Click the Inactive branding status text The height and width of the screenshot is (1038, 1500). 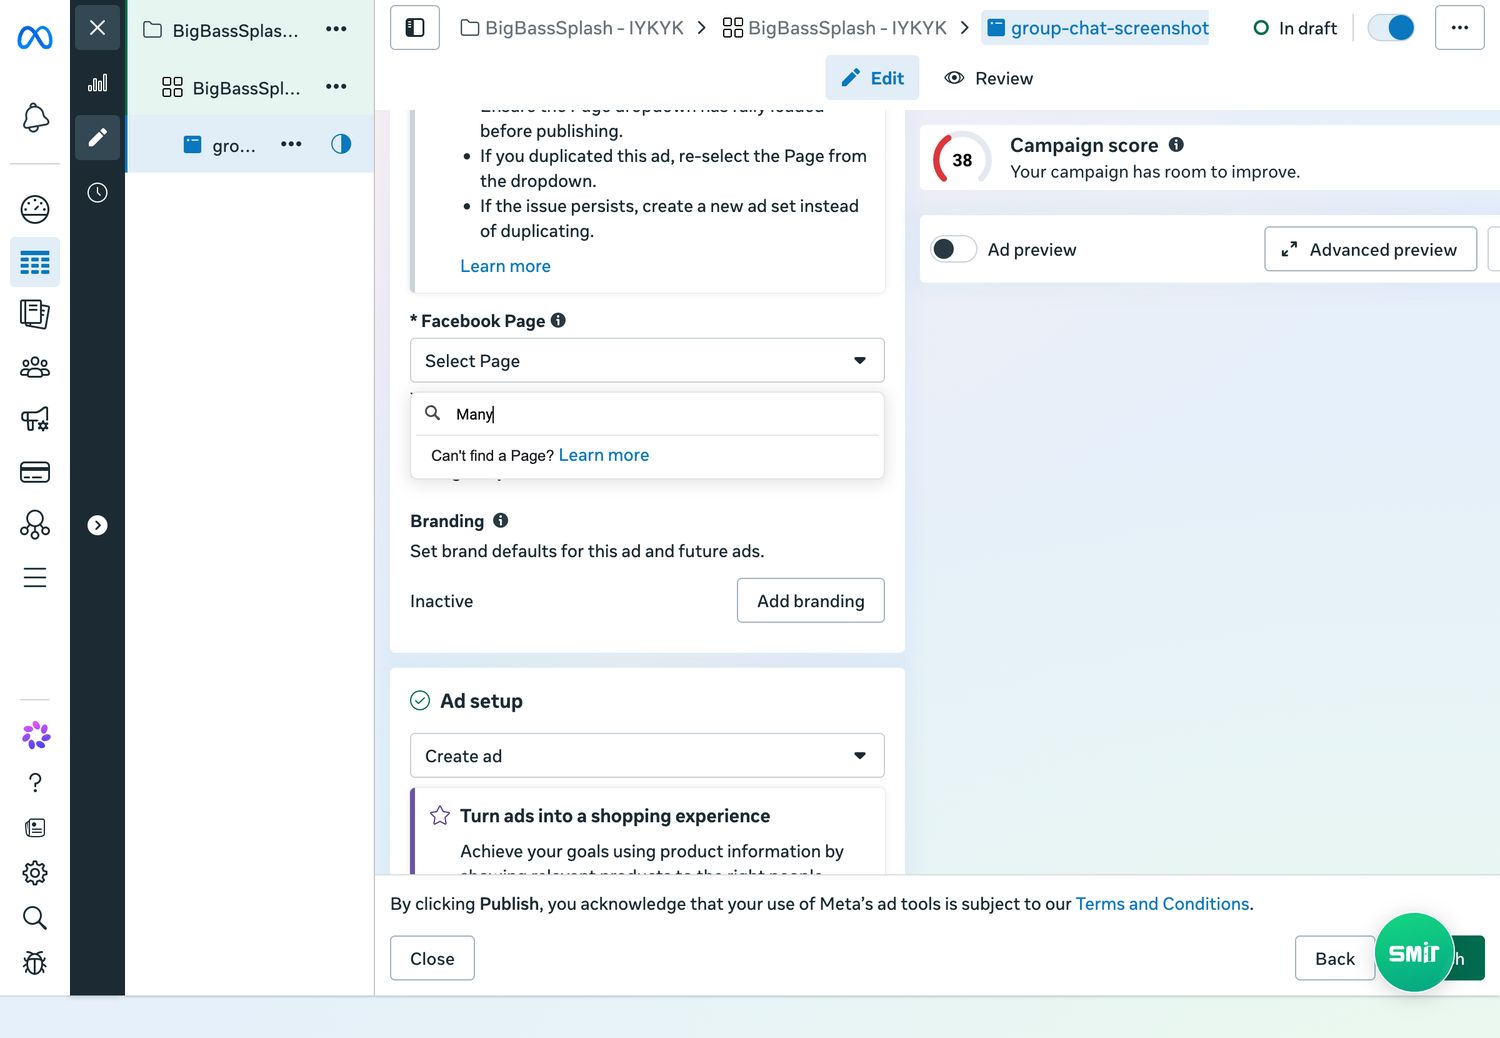pos(441,601)
